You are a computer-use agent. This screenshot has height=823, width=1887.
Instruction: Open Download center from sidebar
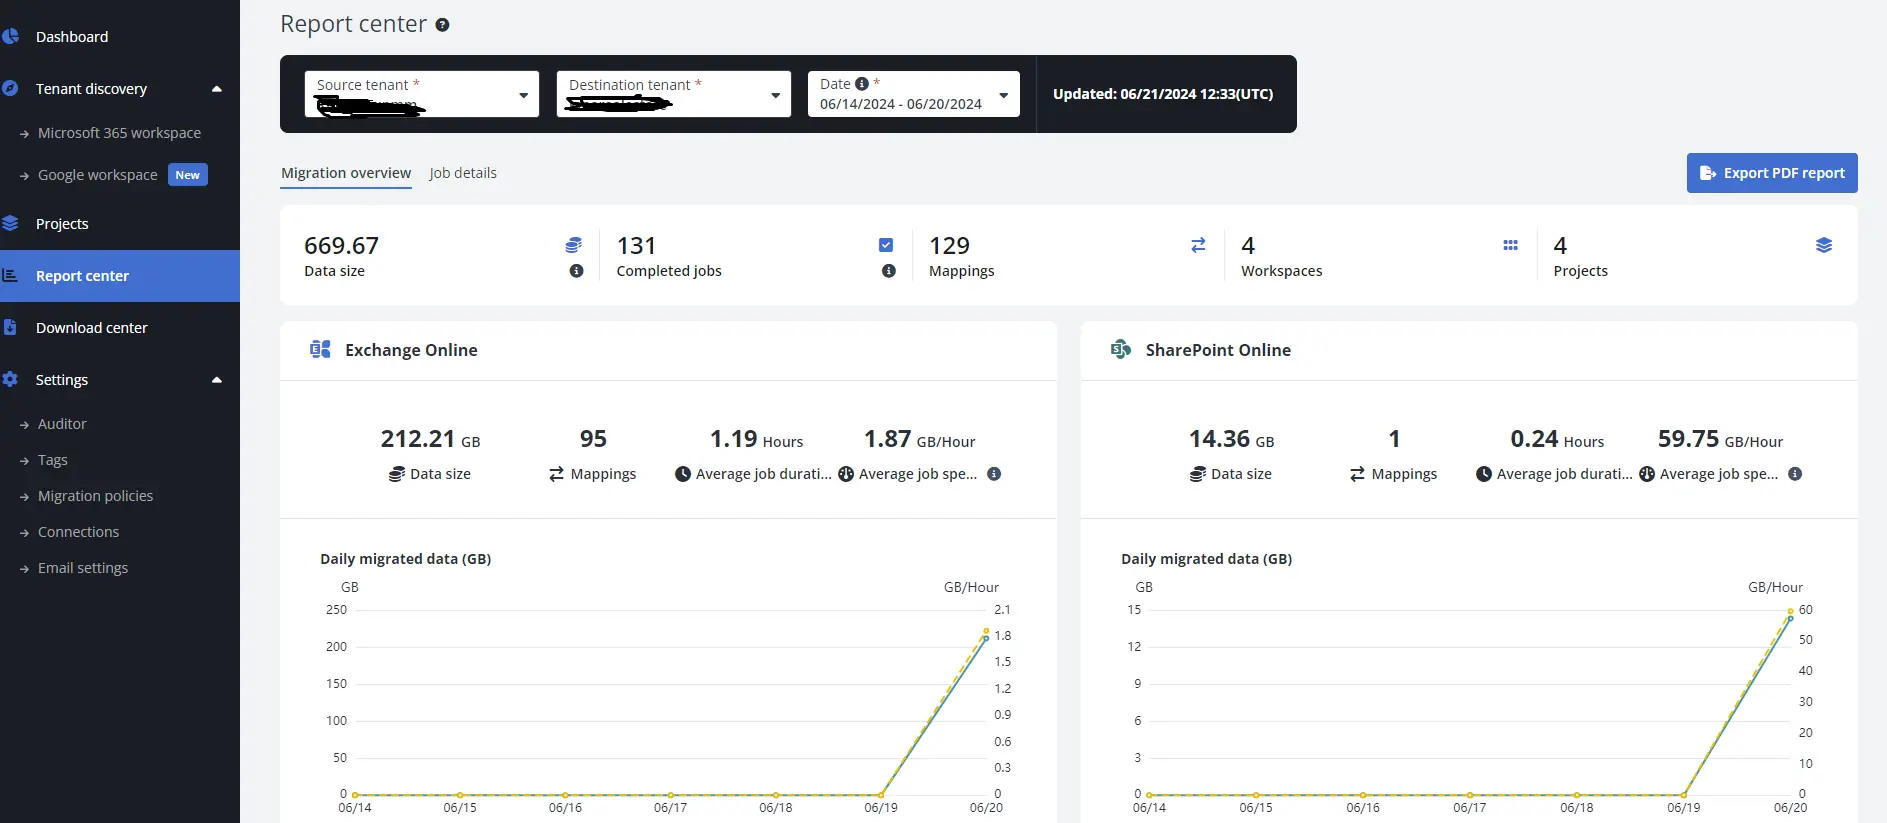click(91, 328)
